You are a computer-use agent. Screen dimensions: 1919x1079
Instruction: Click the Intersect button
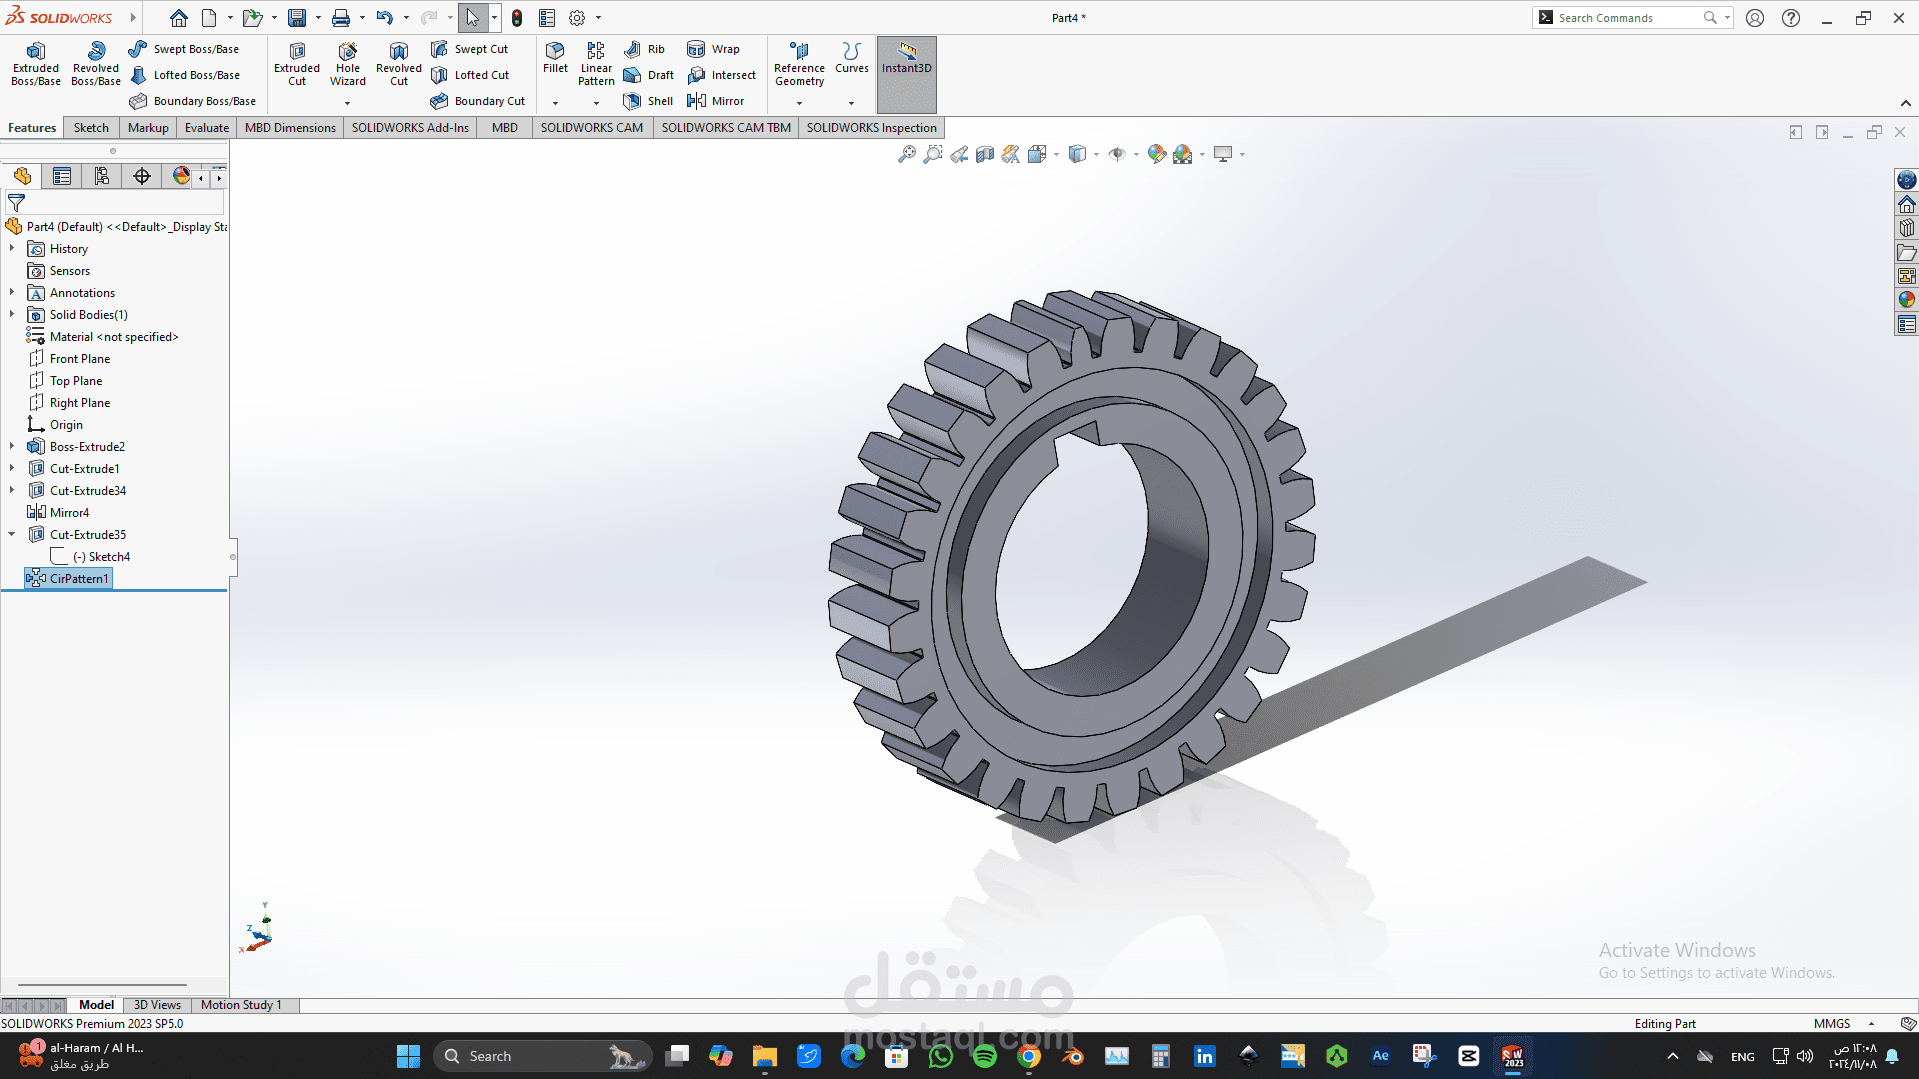tap(722, 74)
